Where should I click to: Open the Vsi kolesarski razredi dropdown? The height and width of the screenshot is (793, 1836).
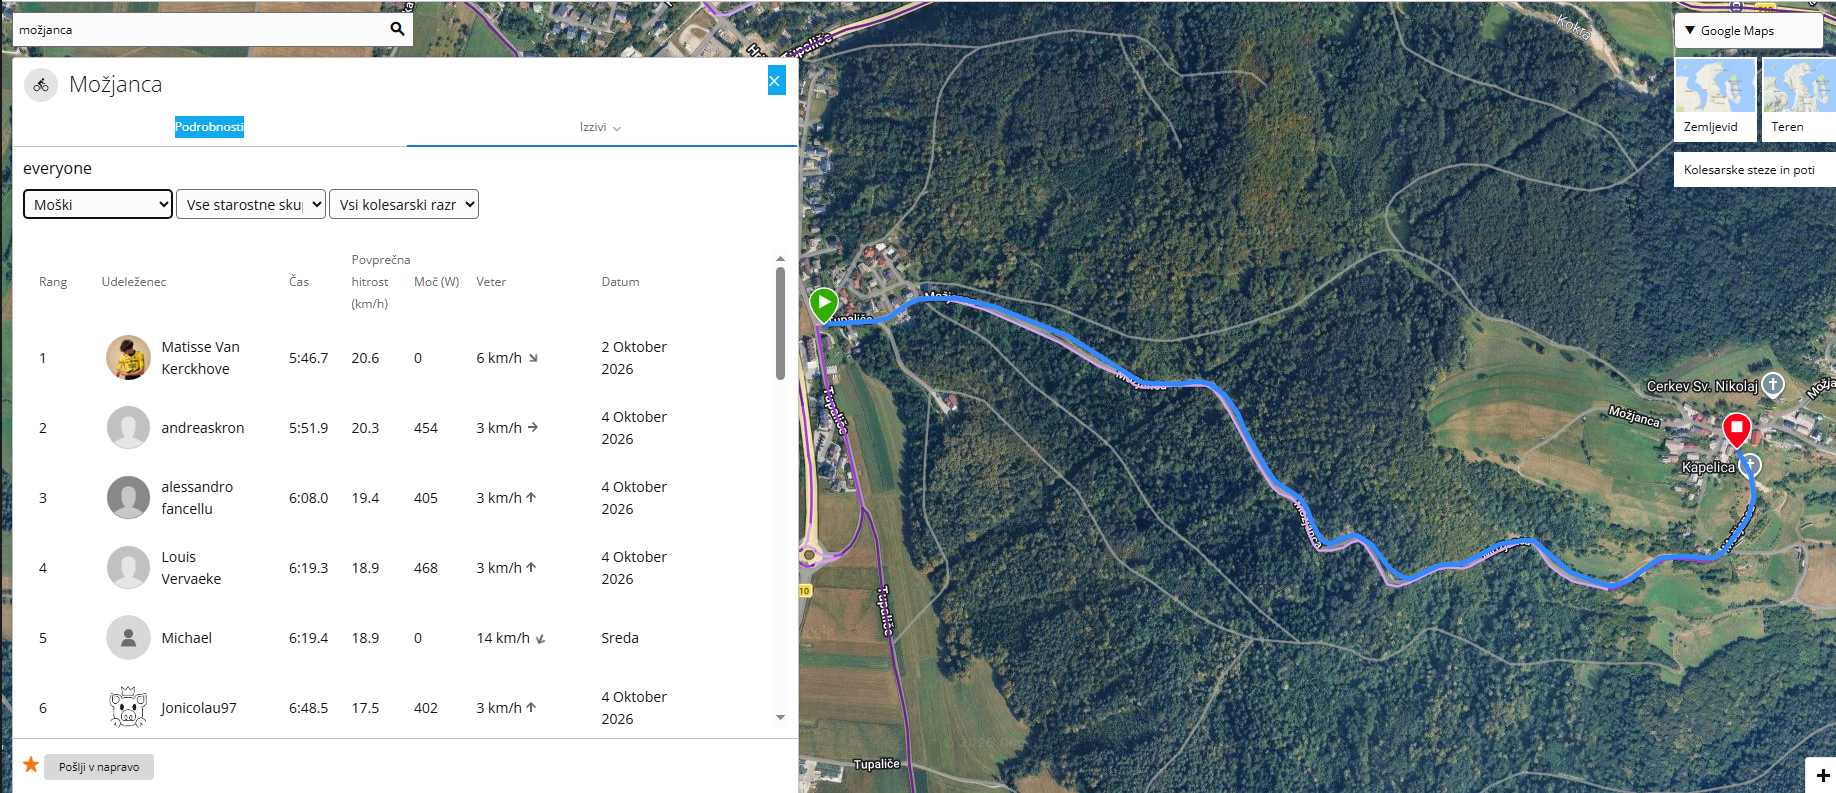point(404,204)
